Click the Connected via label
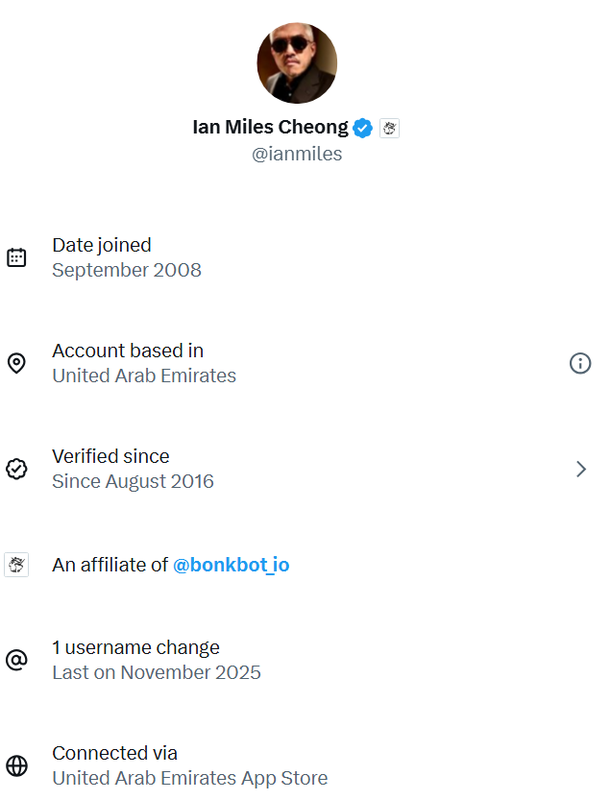611x800 pixels. click(115, 753)
